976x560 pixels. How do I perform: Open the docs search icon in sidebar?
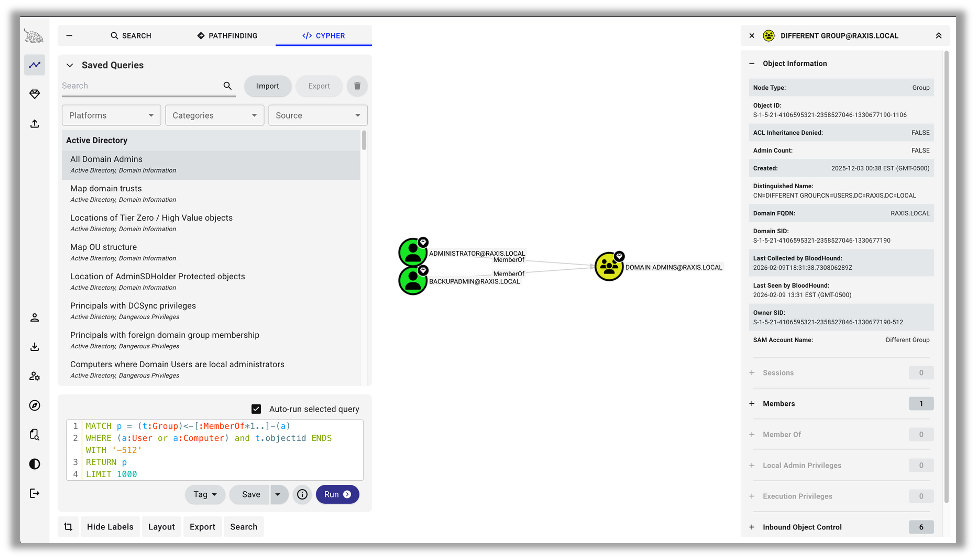pos(35,434)
